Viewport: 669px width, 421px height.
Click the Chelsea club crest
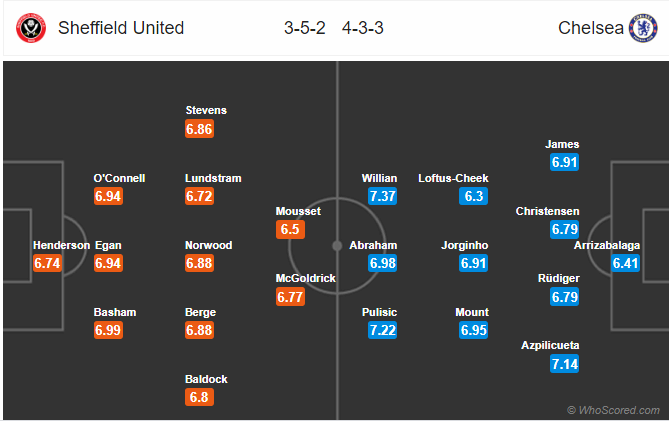[x=643, y=28]
